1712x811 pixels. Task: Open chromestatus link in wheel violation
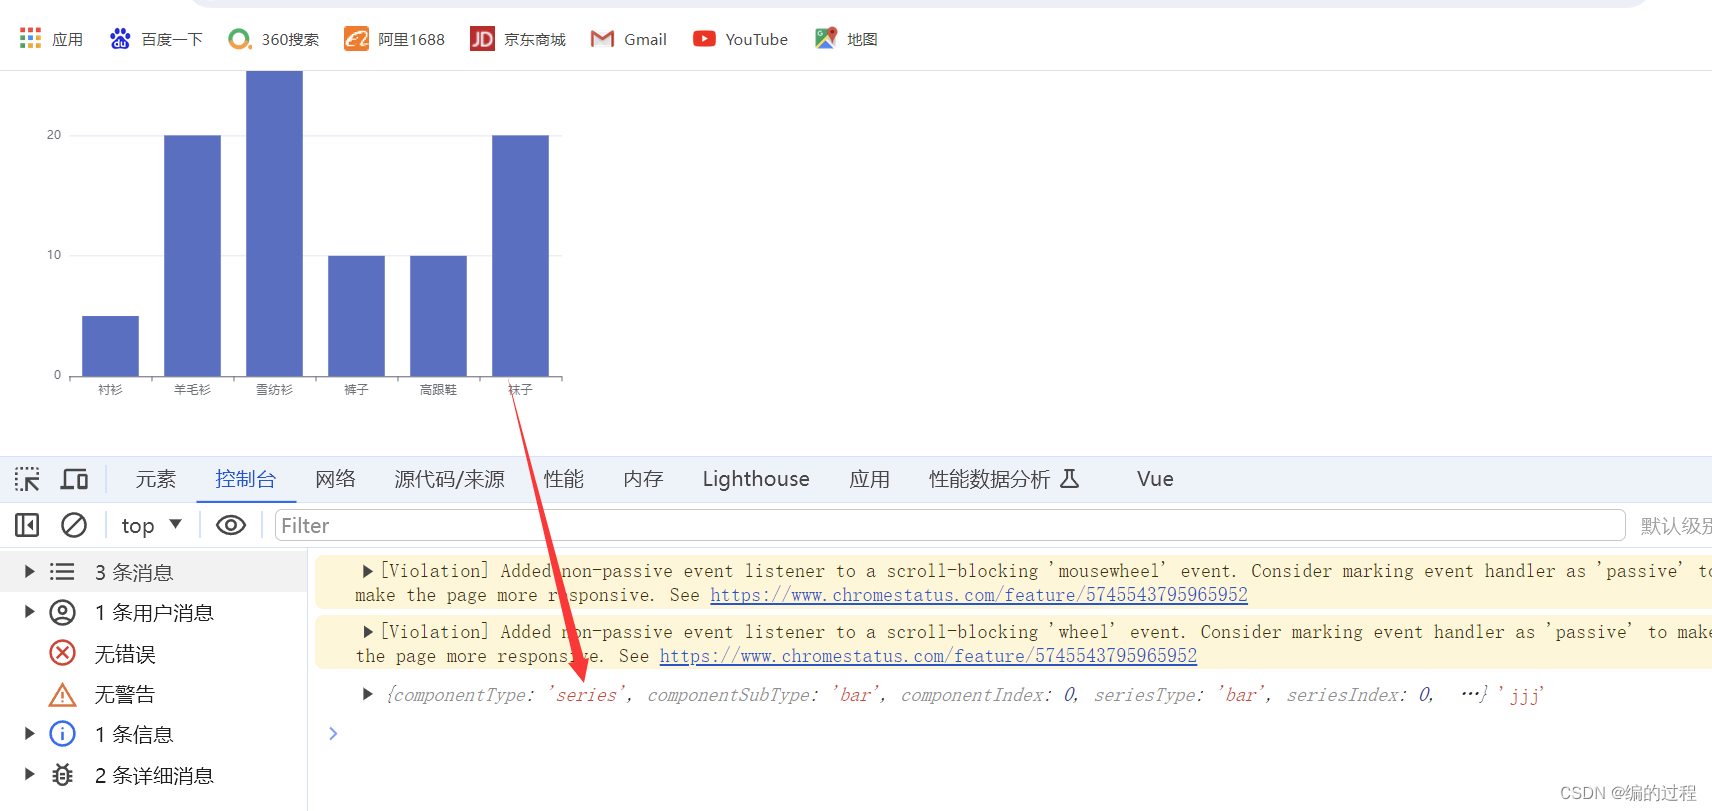tap(928, 656)
